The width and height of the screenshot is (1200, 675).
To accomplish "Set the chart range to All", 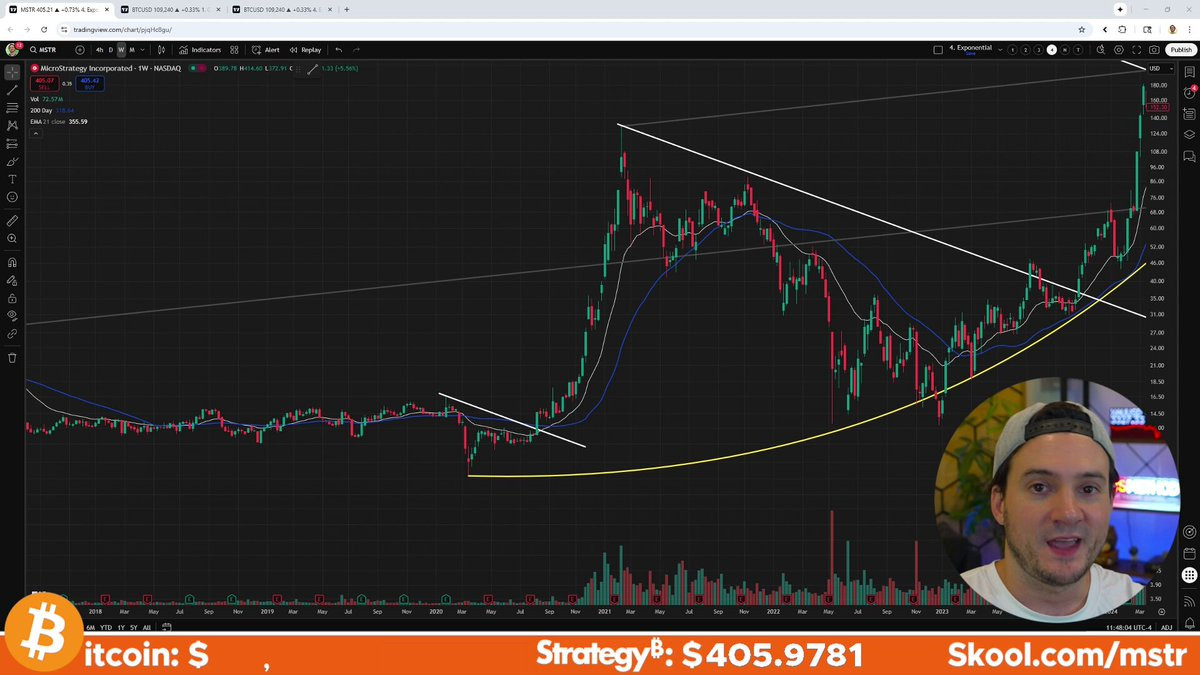I will [x=147, y=627].
